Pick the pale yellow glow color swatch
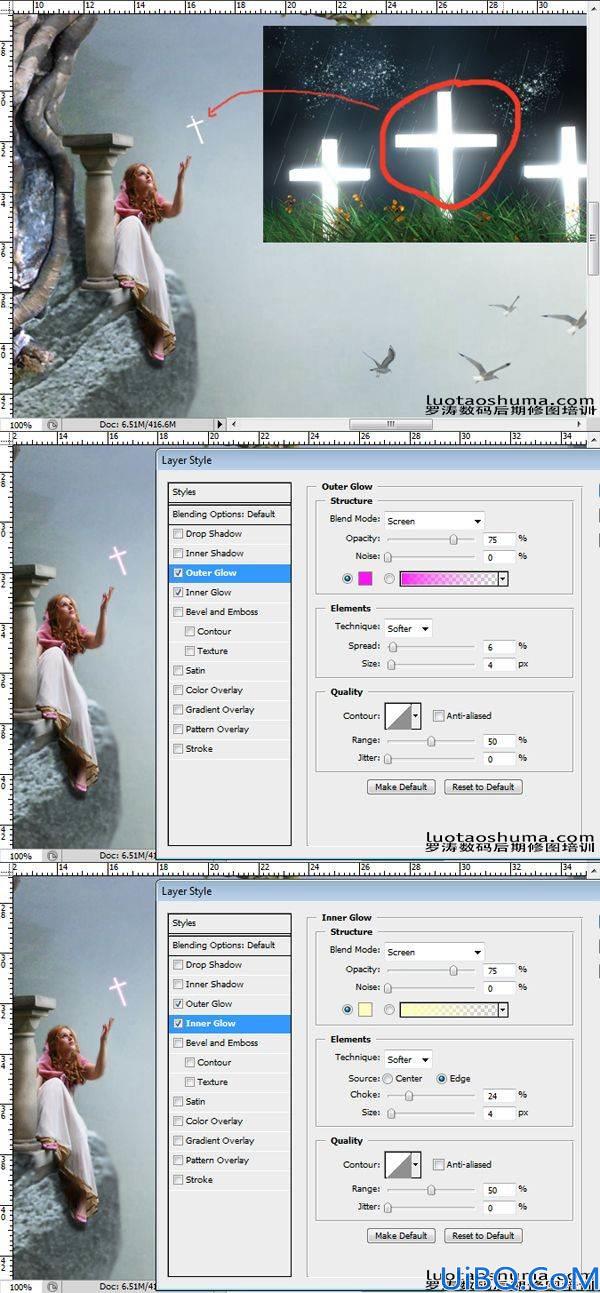The height and width of the screenshot is (1293, 600). click(x=365, y=1009)
